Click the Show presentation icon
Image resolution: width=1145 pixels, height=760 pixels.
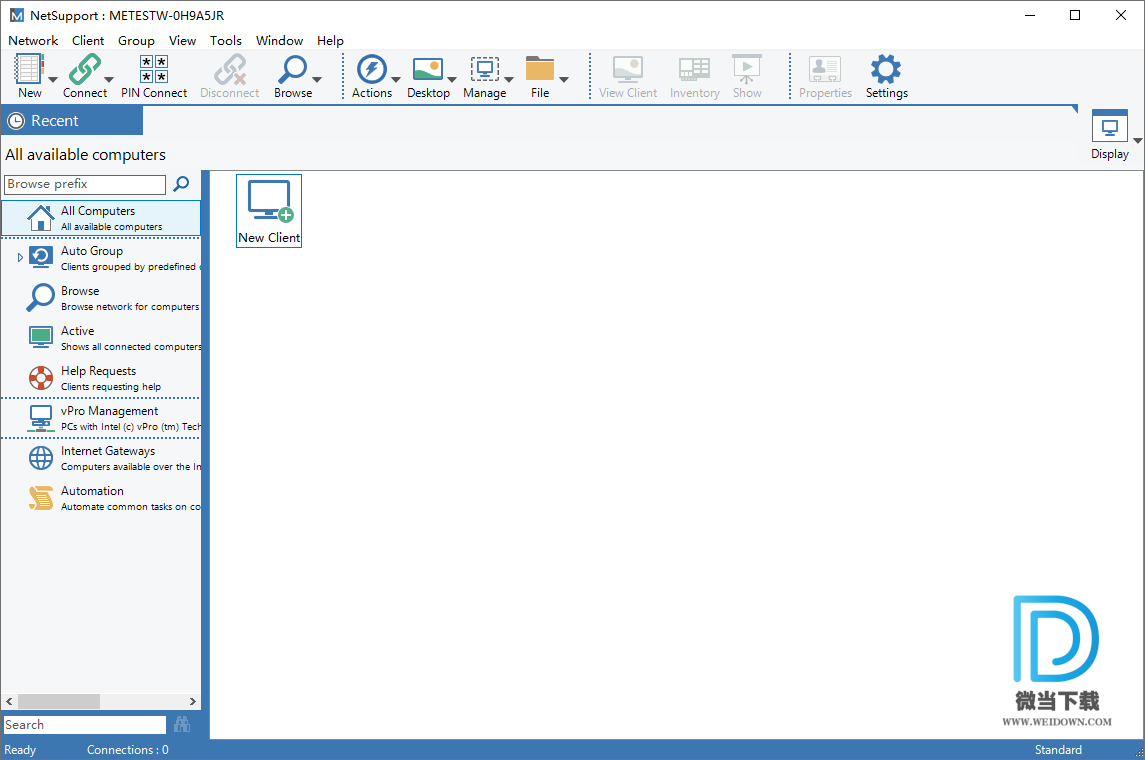[747, 70]
